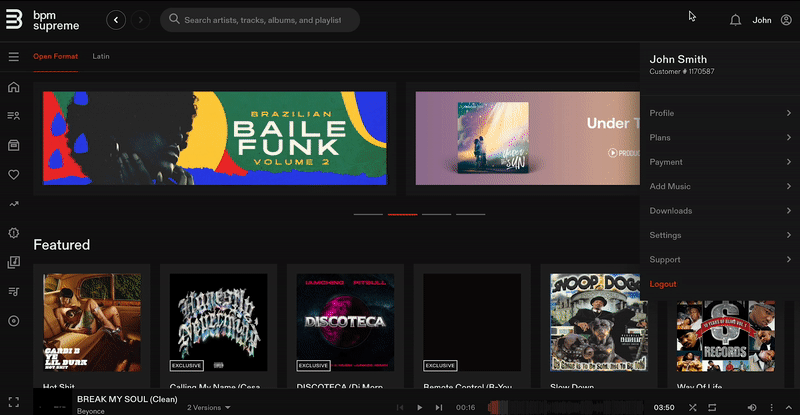
Task: Open the Remote Control album cover
Action: tap(472, 323)
